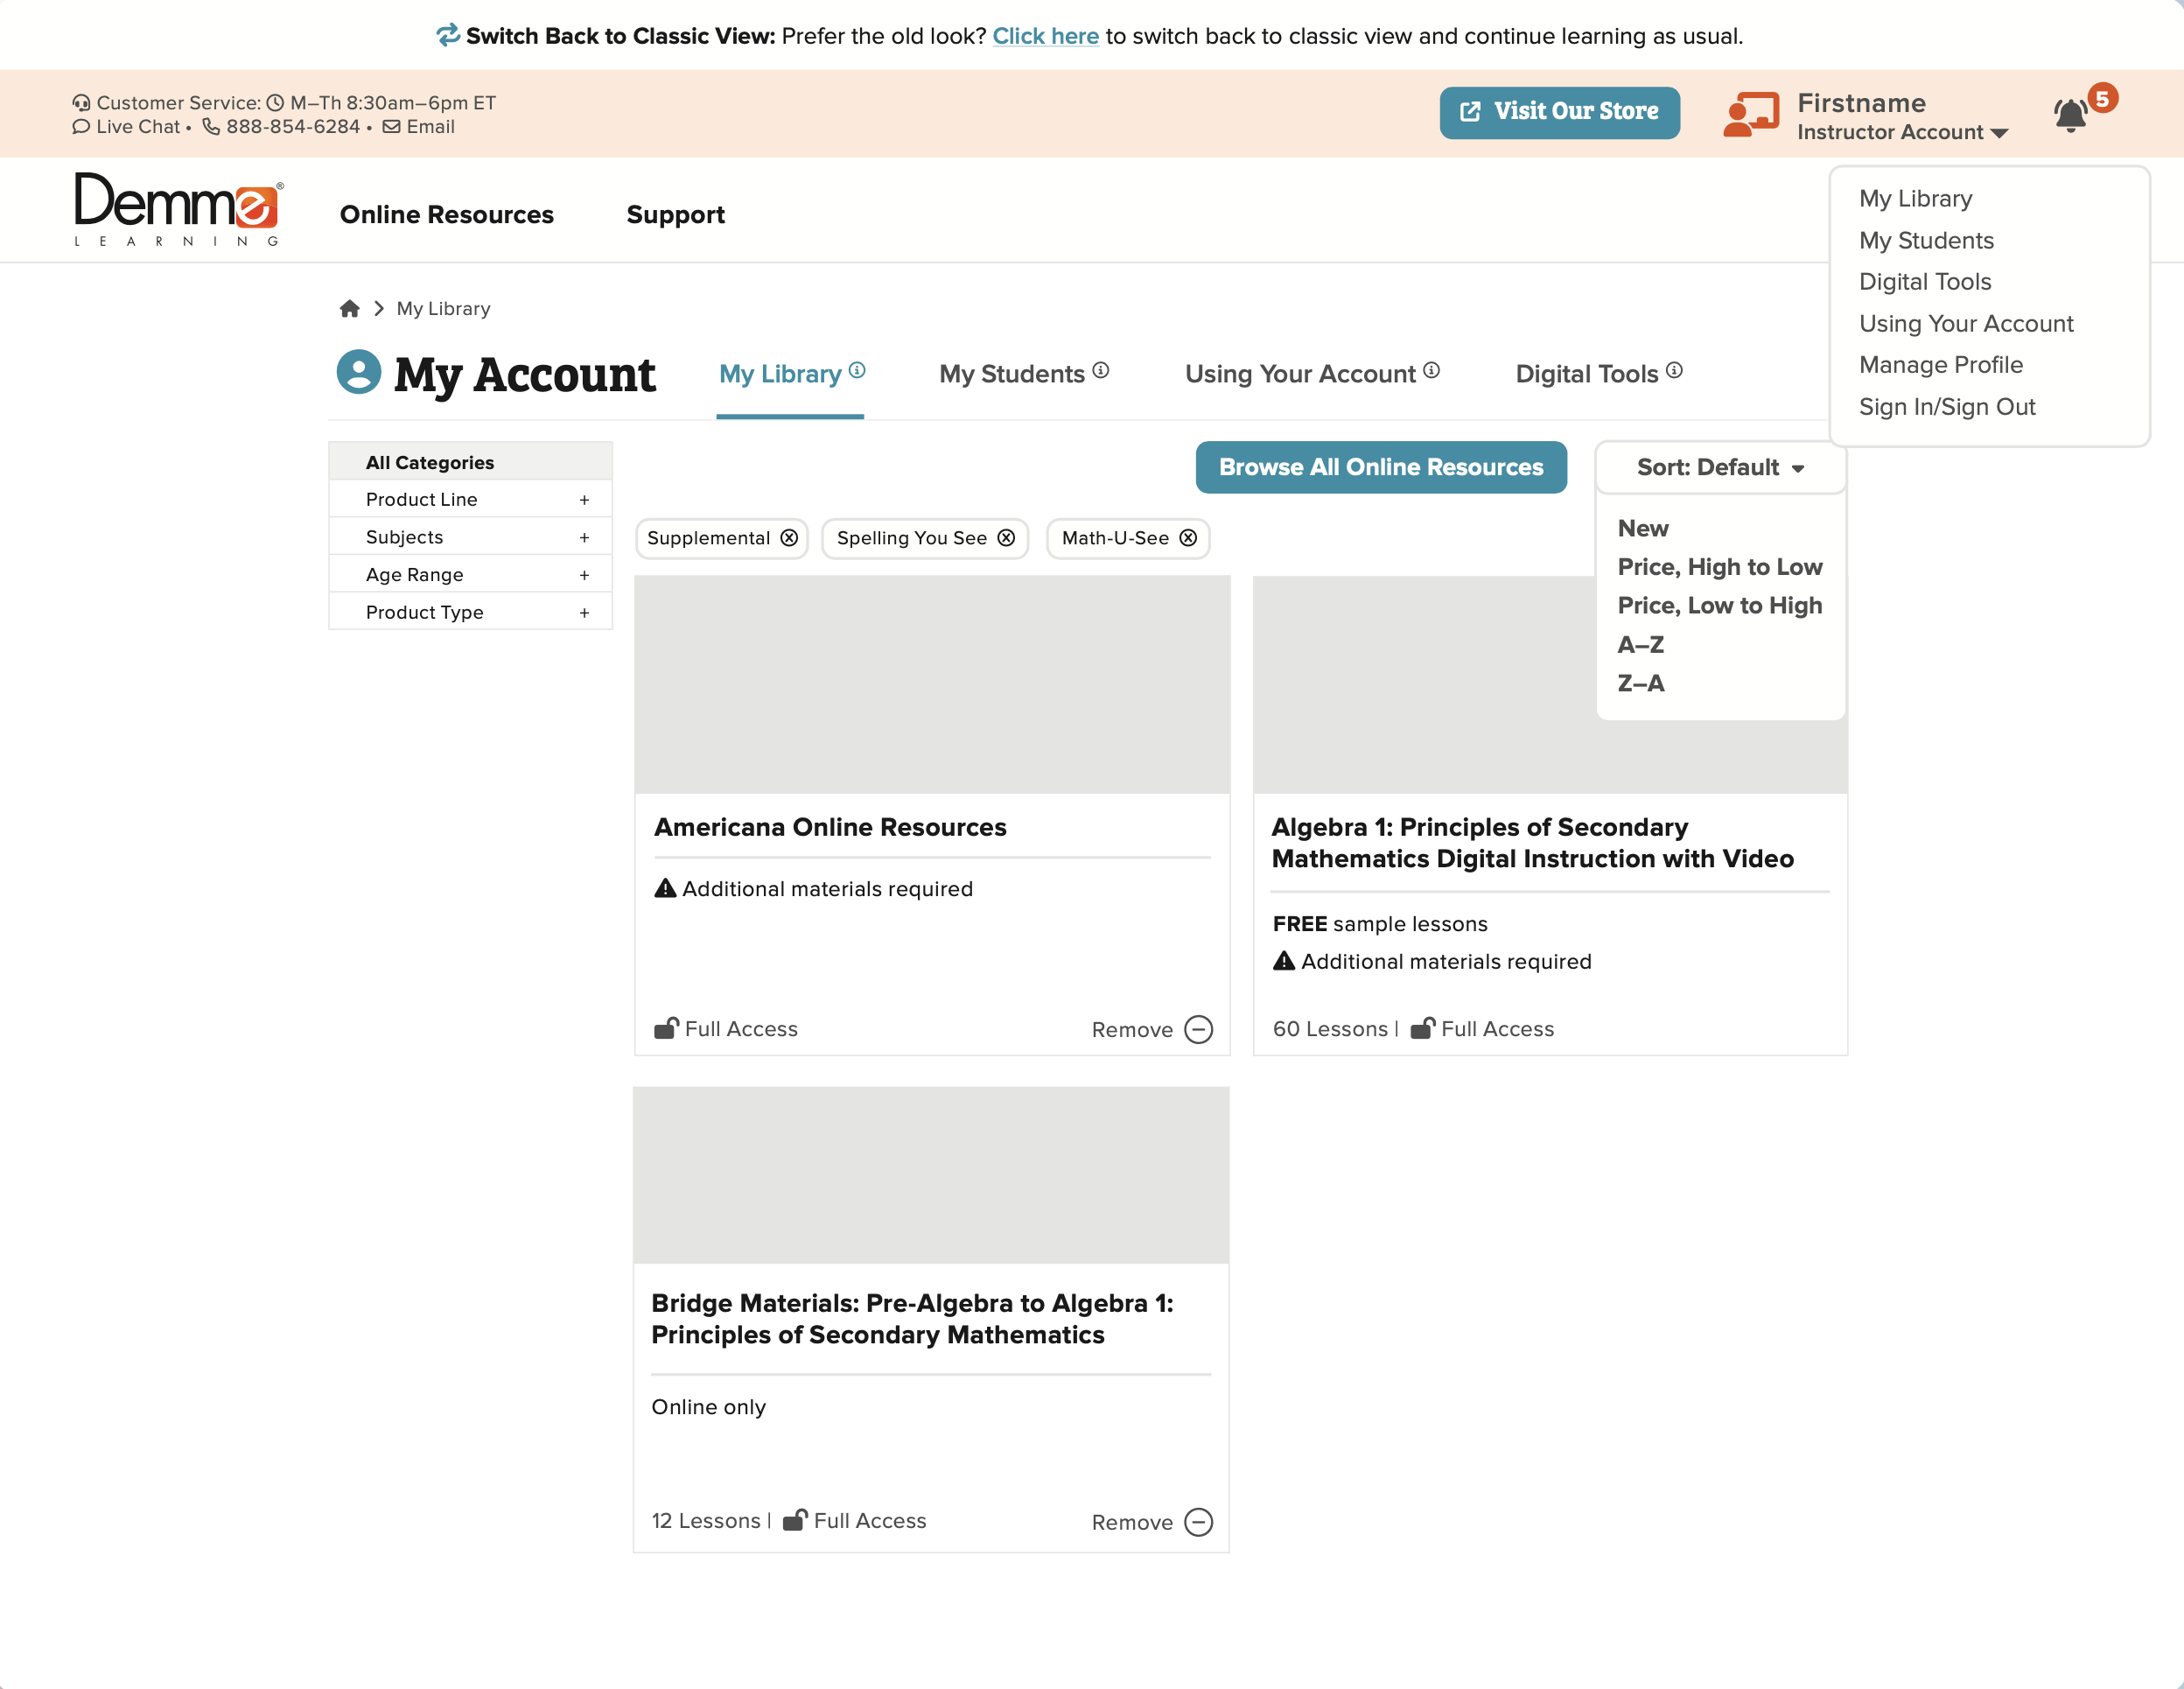Sort by New
Screen dimensions: 2184x1689
click(x=1643, y=528)
